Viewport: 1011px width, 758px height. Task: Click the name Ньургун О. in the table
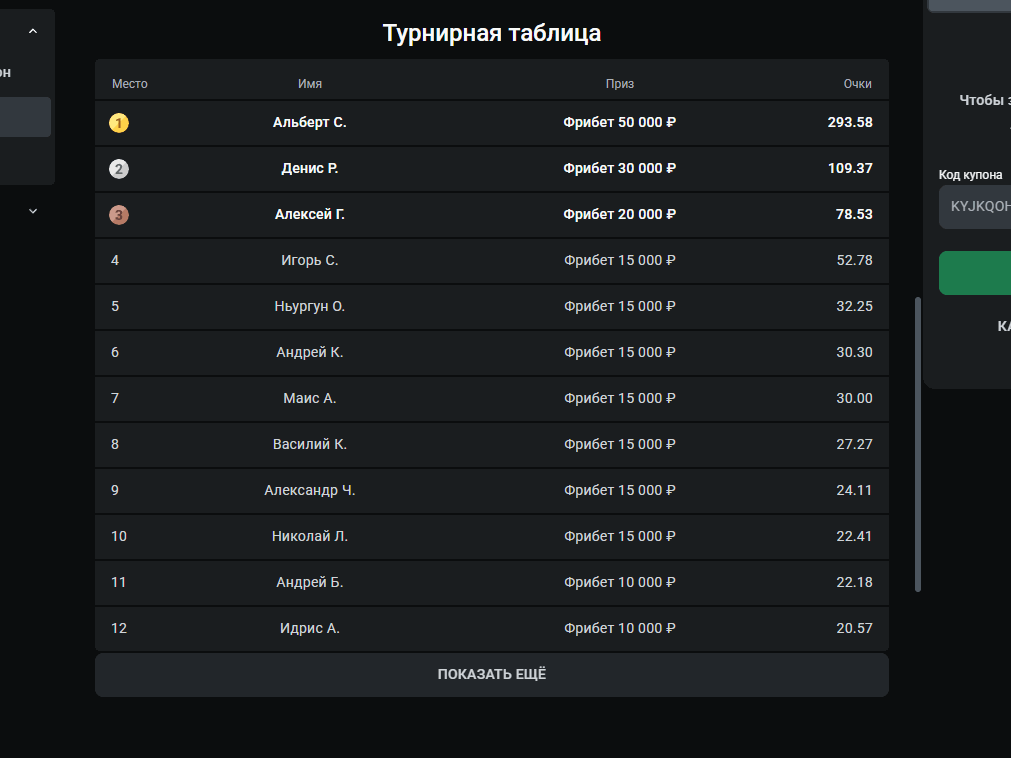click(310, 307)
